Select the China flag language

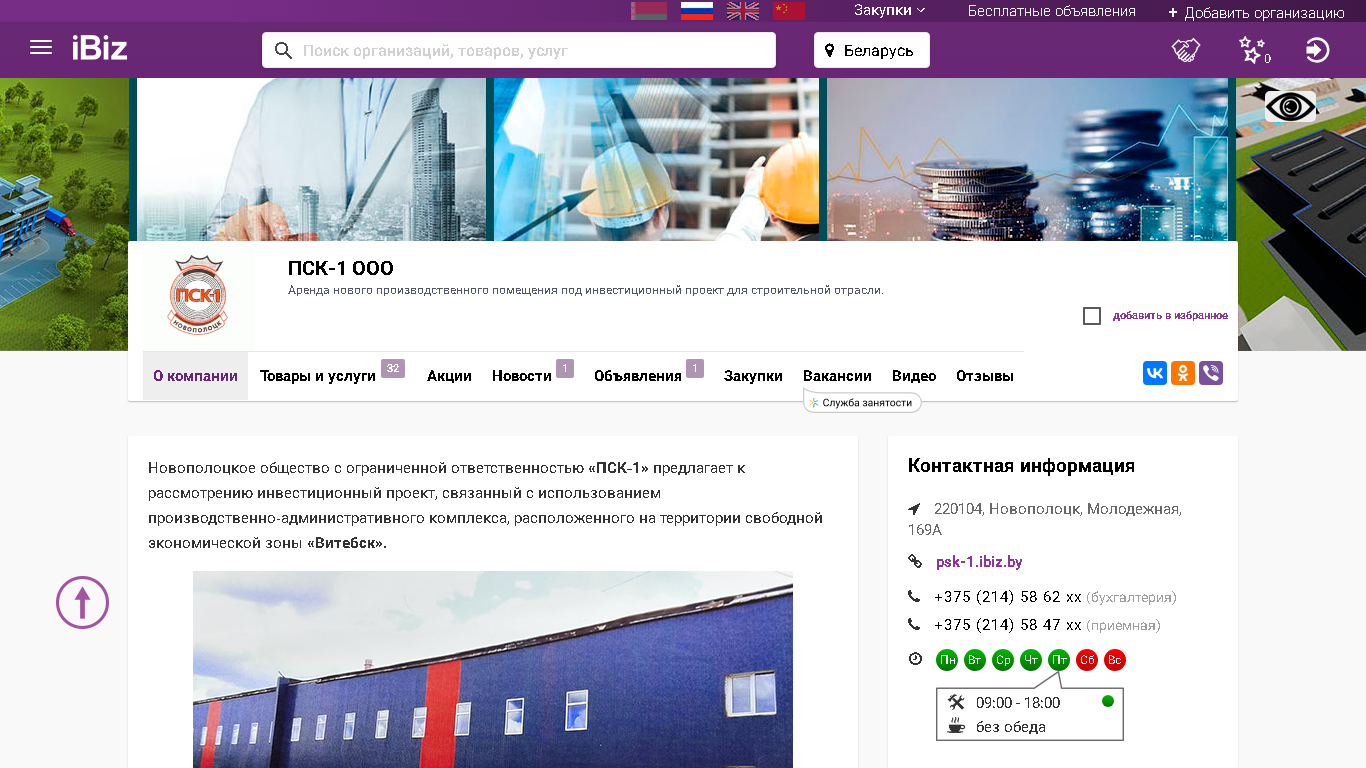[x=789, y=11]
